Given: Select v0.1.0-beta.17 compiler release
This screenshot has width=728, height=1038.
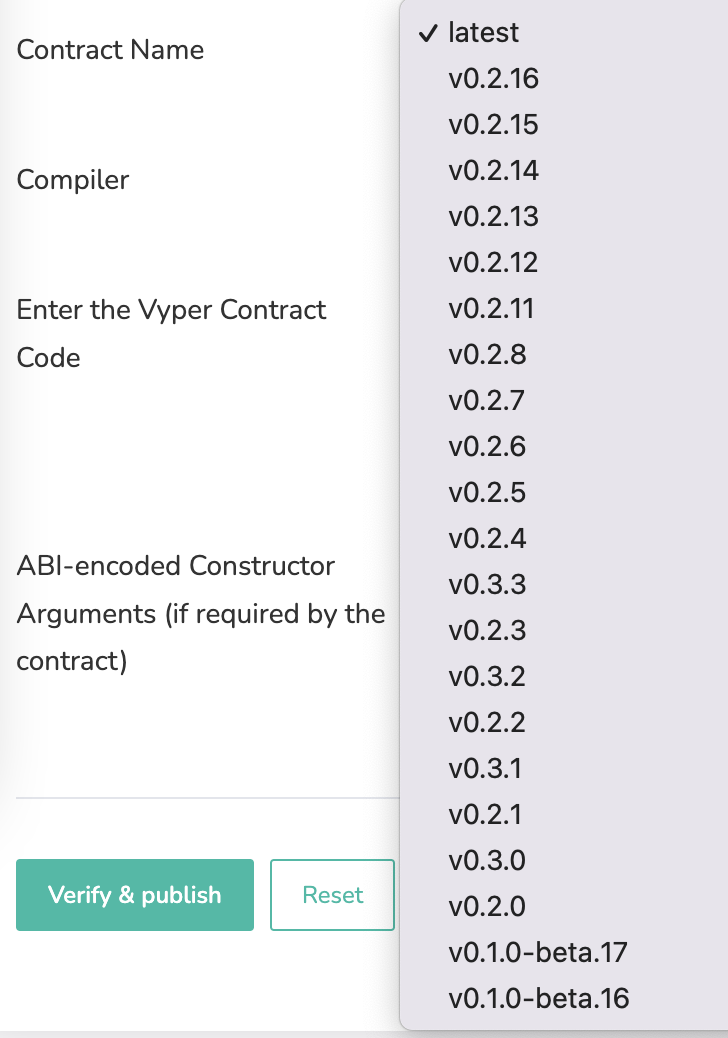Looking at the screenshot, I should pyautogui.click(x=538, y=952).
